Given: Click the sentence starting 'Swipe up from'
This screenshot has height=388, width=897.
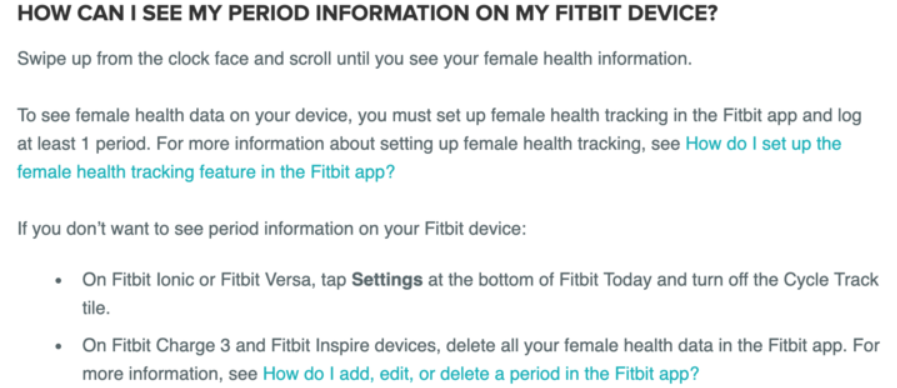Looking at the screenshot, I should [x=355, y=59].
